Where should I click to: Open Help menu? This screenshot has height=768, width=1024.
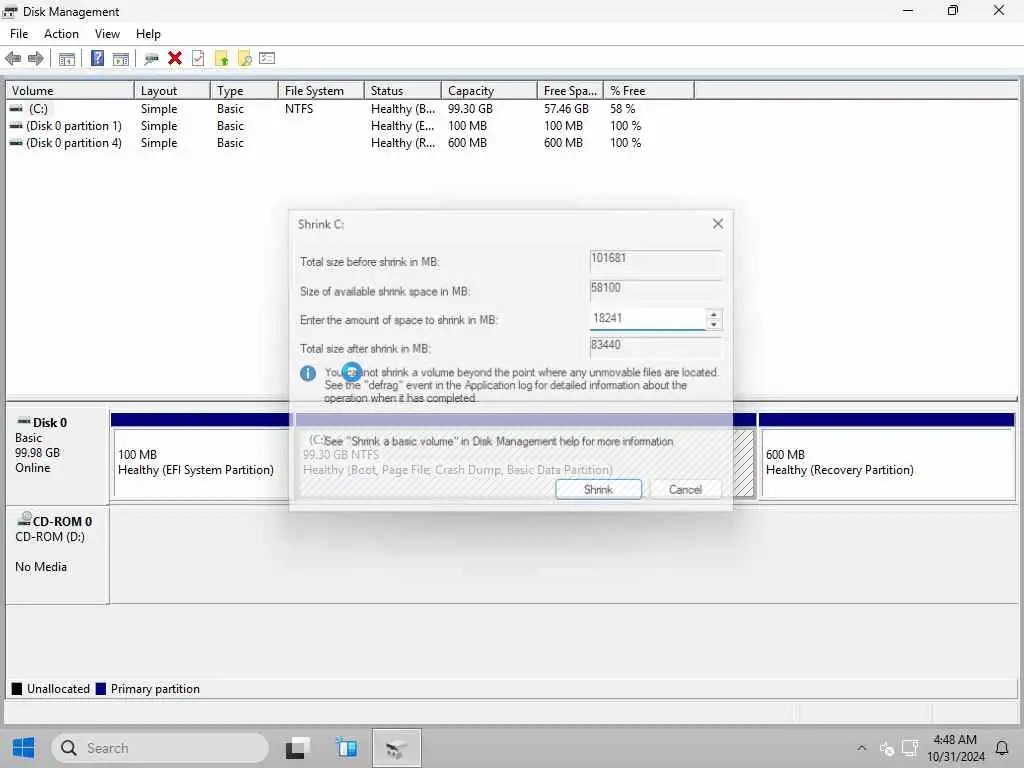(148, 34)
